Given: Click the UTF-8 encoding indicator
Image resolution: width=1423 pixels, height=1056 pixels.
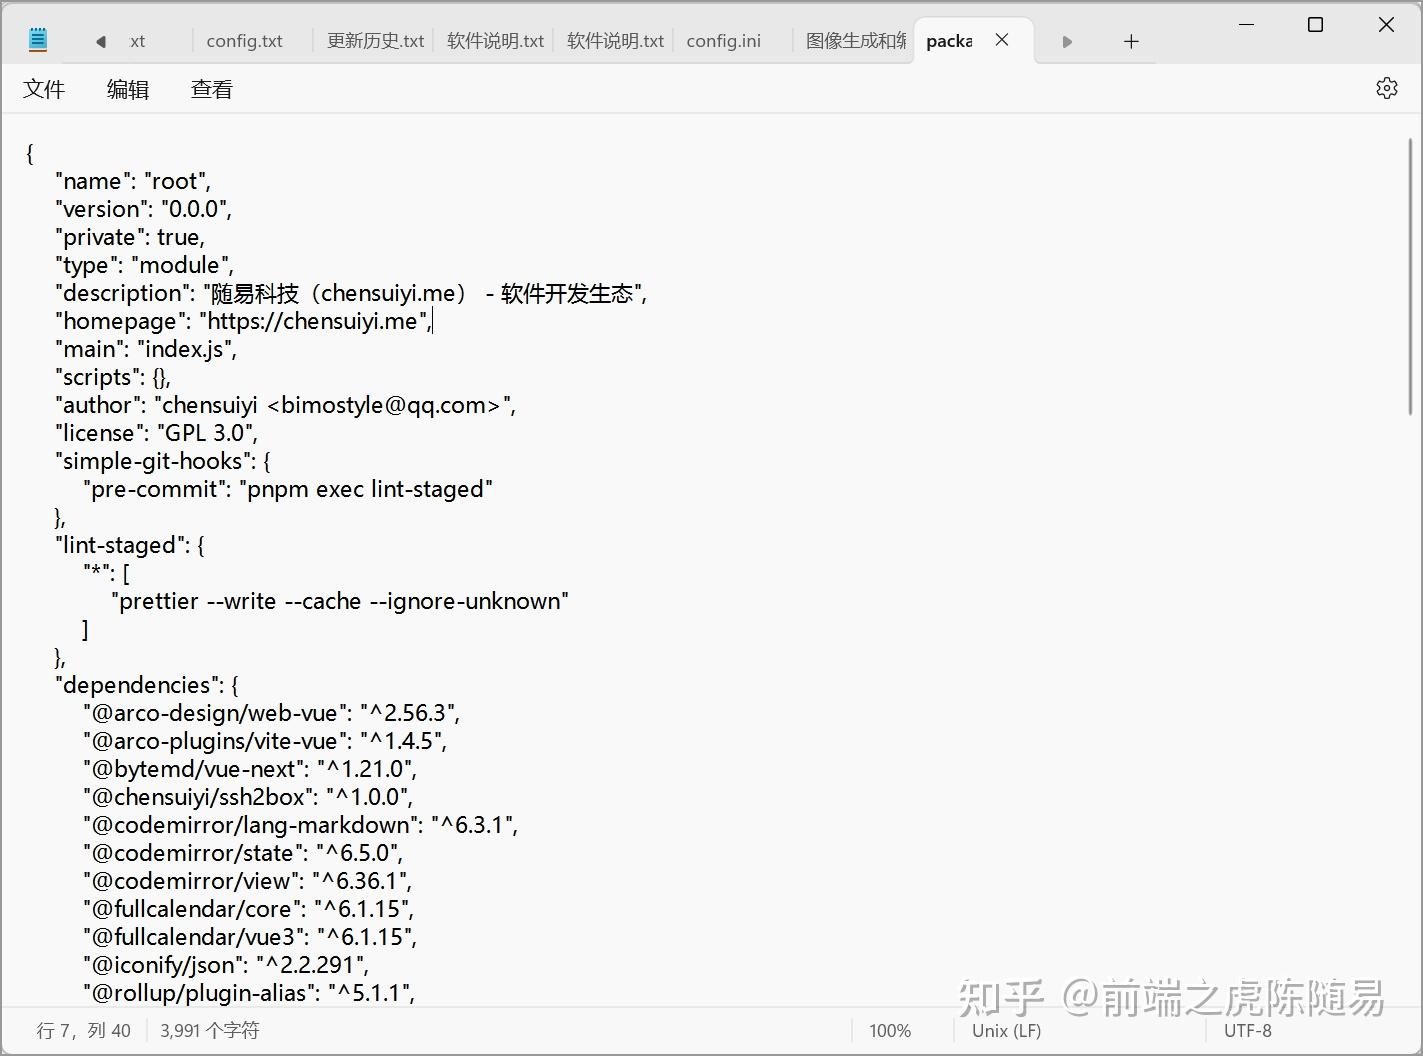Looking at the screenshot, I should pos(1247,1030).
